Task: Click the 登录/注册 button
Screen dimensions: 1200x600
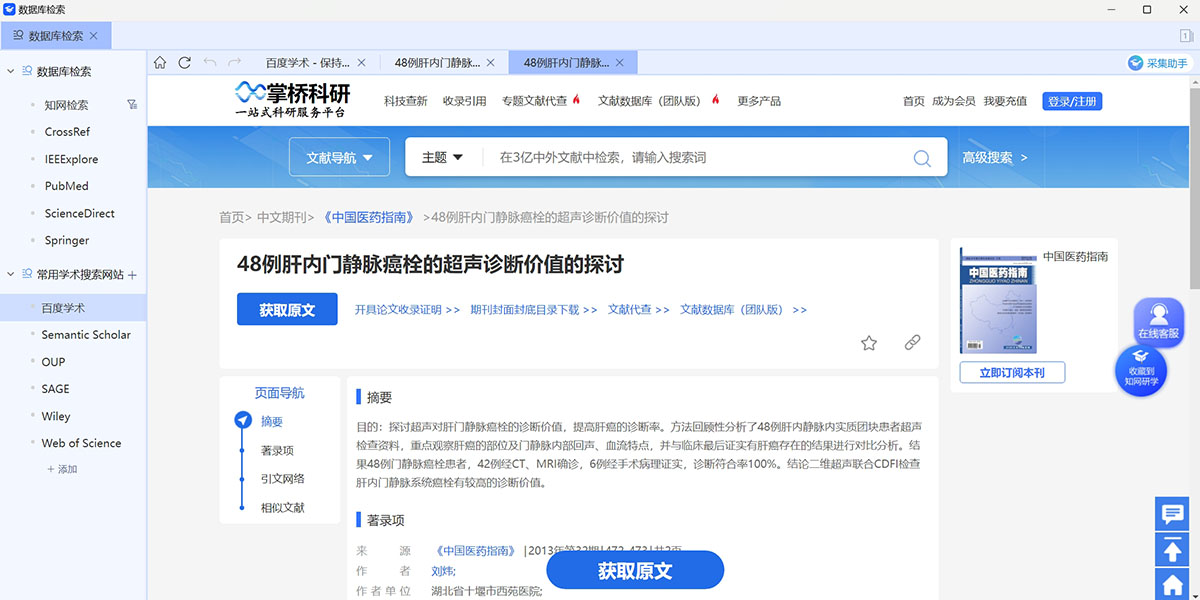Action: 1072,101
